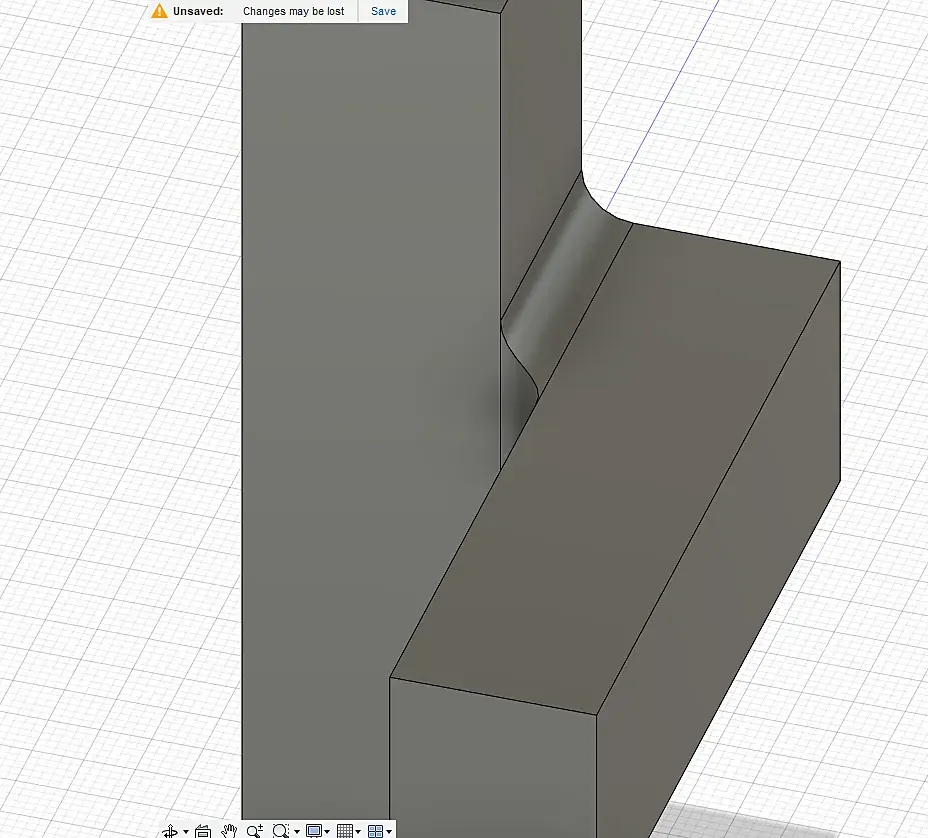Expand the Display Settings dropdown arrow

pyautogui.click(x=327, y=831)
